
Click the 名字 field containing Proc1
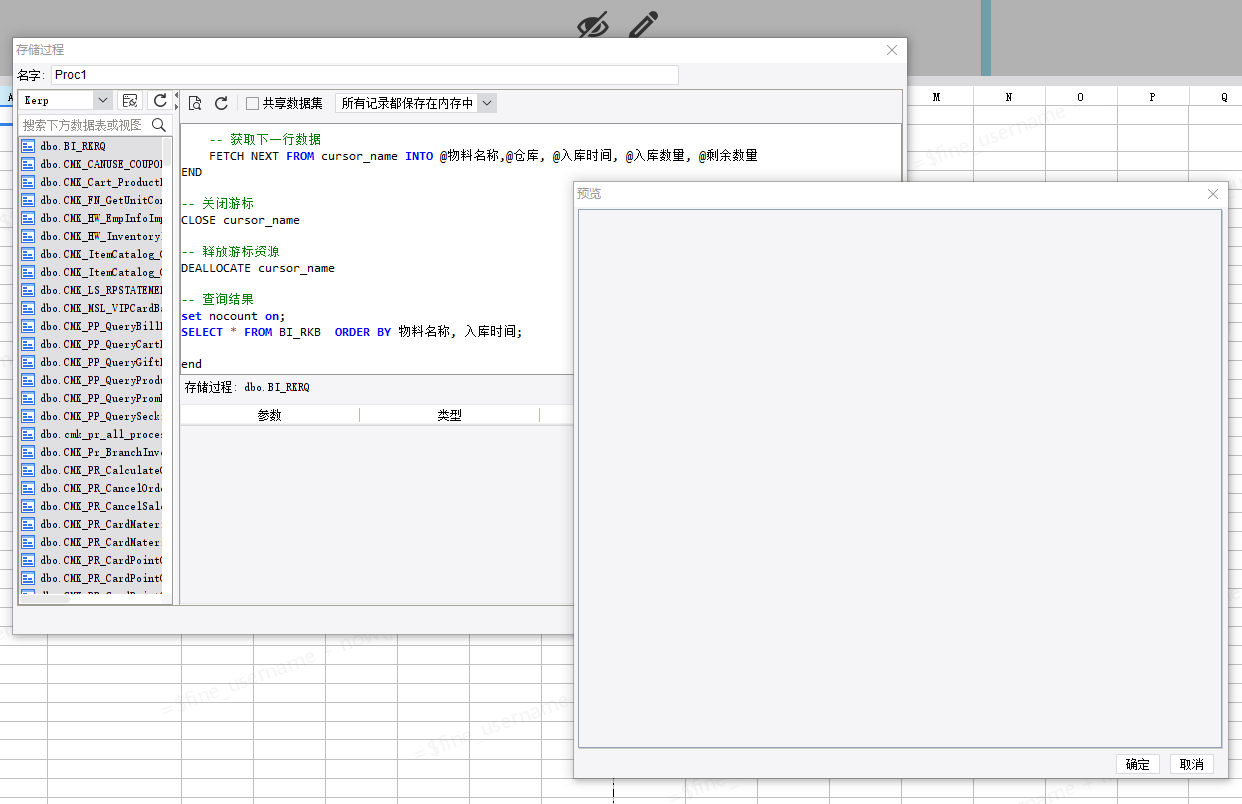tap(365, 75)
